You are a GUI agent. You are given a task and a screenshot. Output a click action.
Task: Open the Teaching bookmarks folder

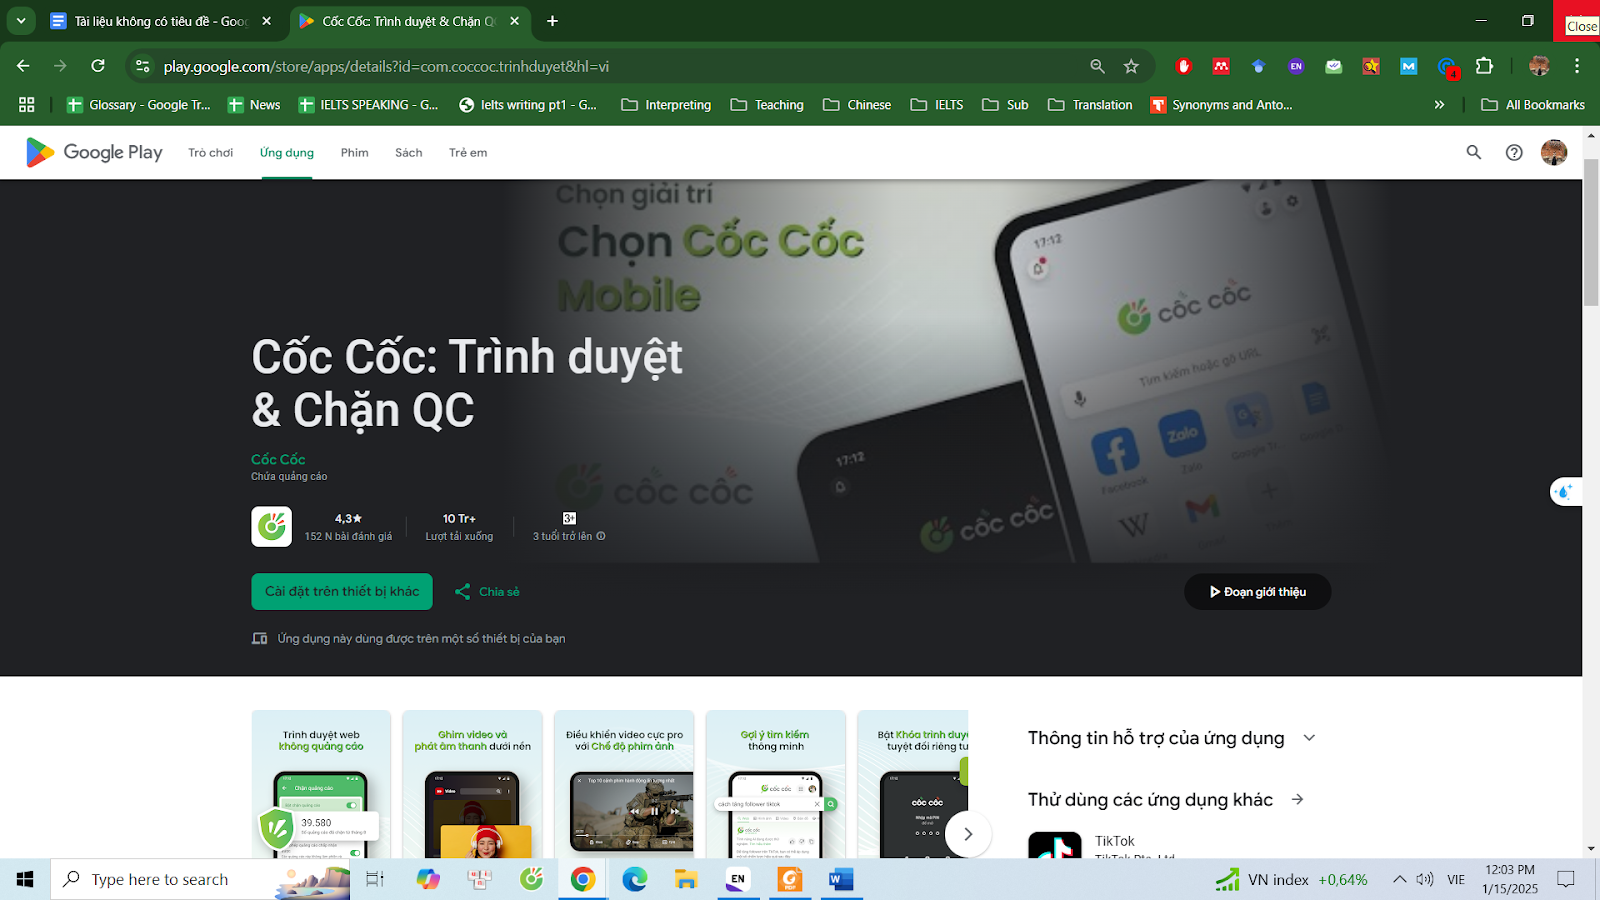click(x=767, y=104)
